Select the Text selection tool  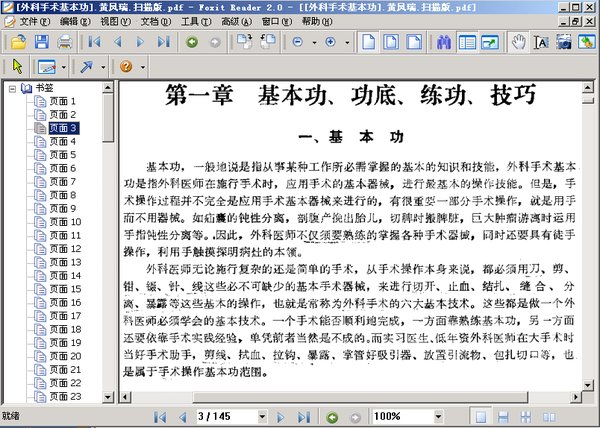pos(541,42)
